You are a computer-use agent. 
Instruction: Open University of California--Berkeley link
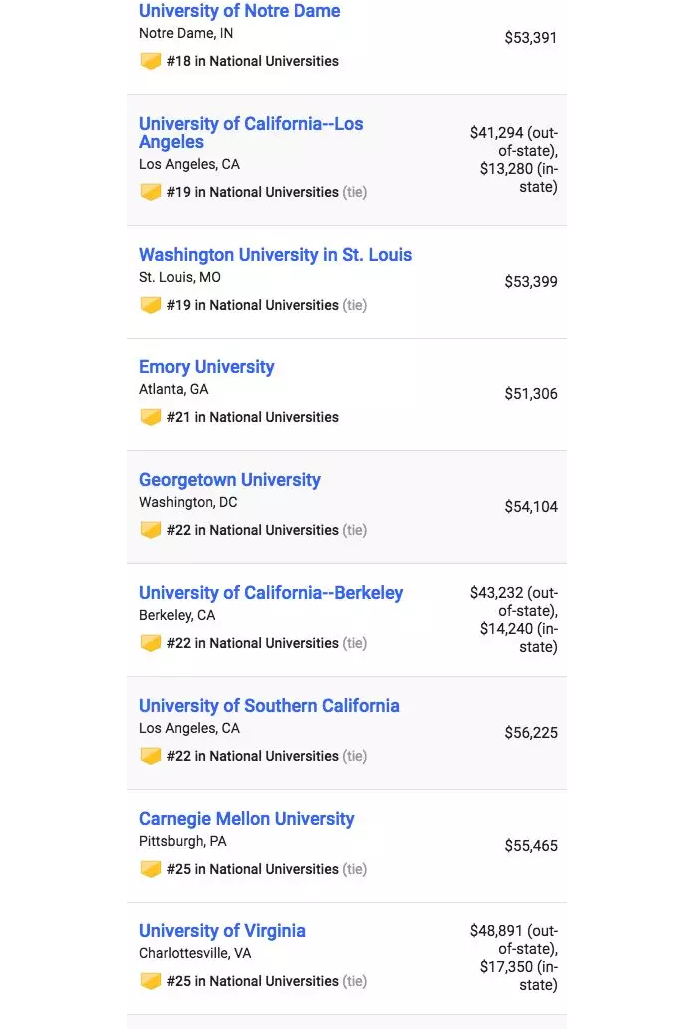pyautogui.click(x=271, y=593)
